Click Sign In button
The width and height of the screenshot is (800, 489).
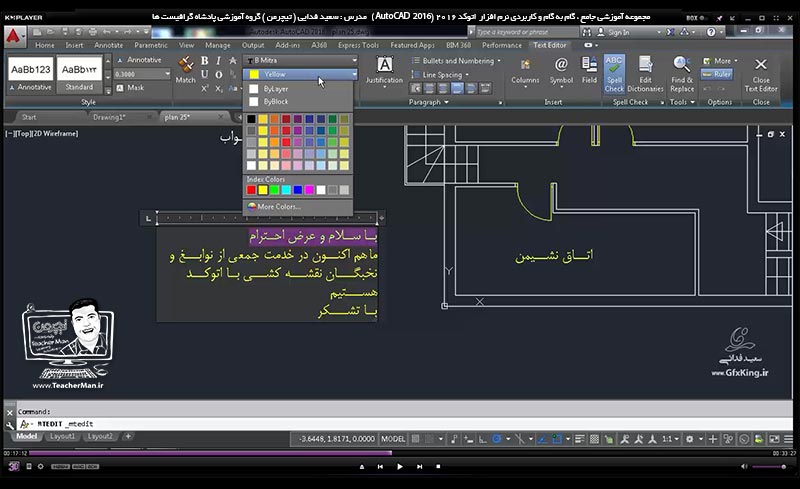[618, 32]
